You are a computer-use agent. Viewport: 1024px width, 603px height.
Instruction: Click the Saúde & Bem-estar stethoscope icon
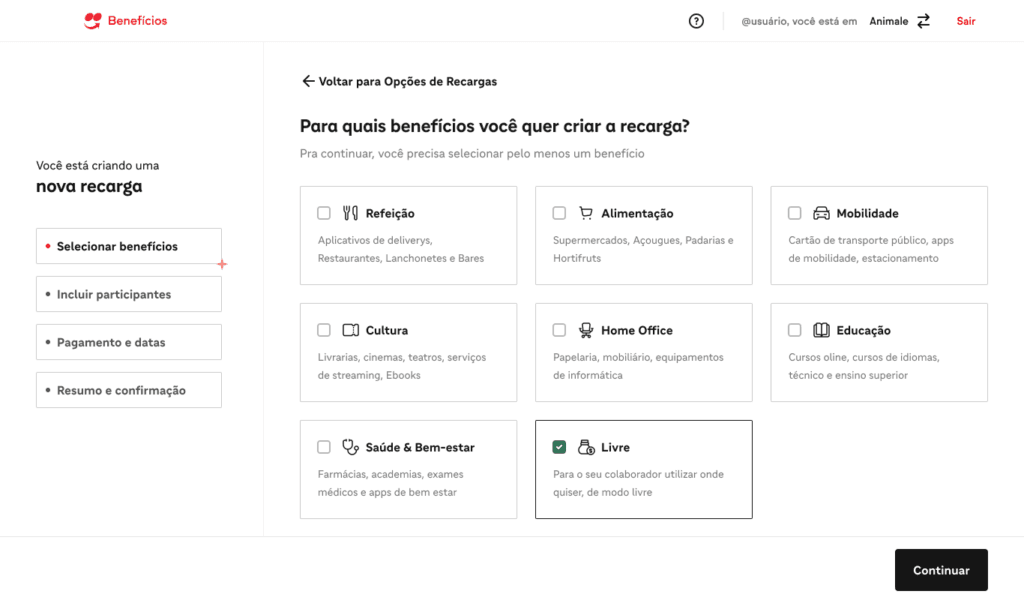(x=351, y=447)
